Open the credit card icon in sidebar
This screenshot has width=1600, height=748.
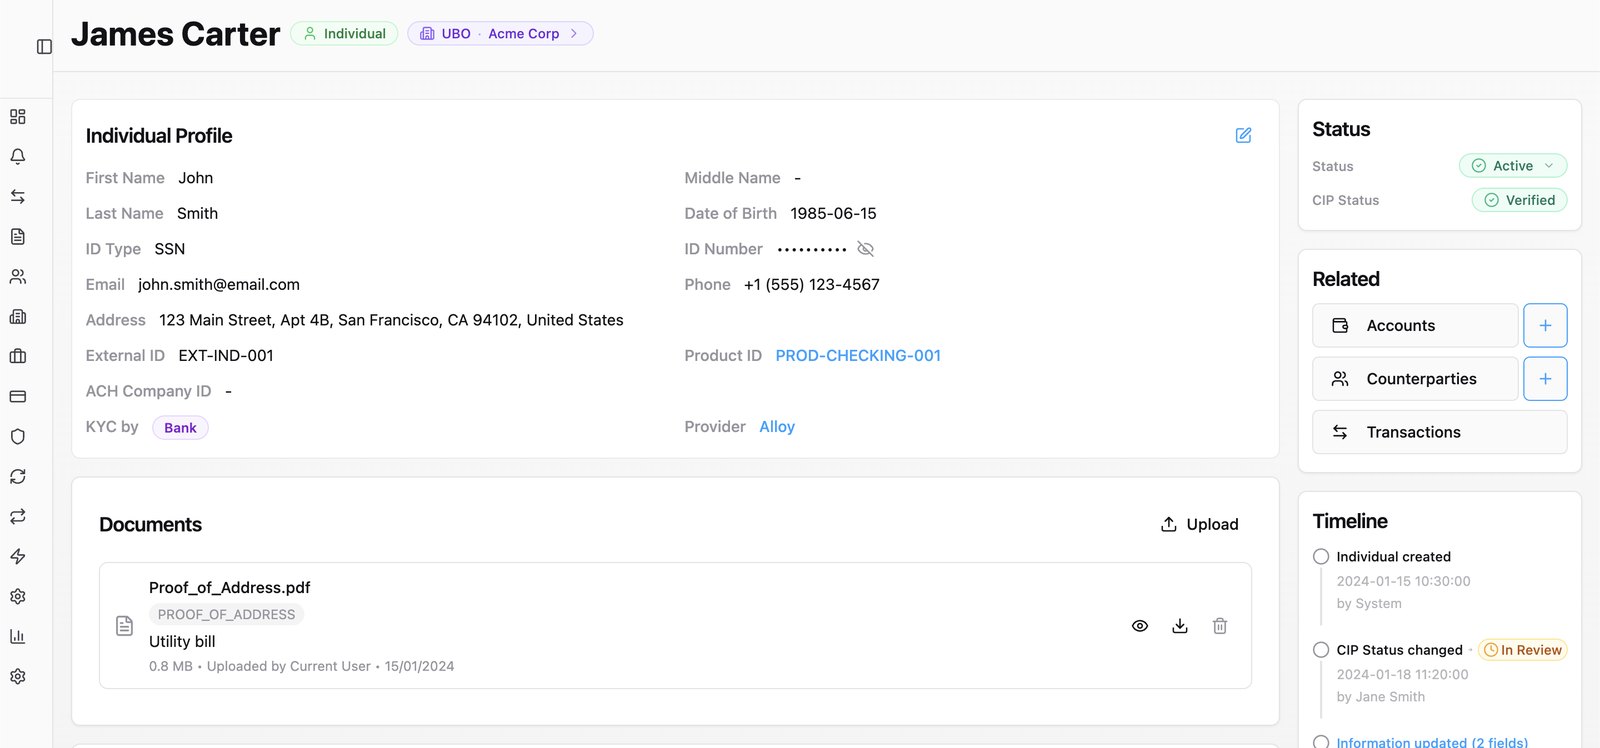18,397
